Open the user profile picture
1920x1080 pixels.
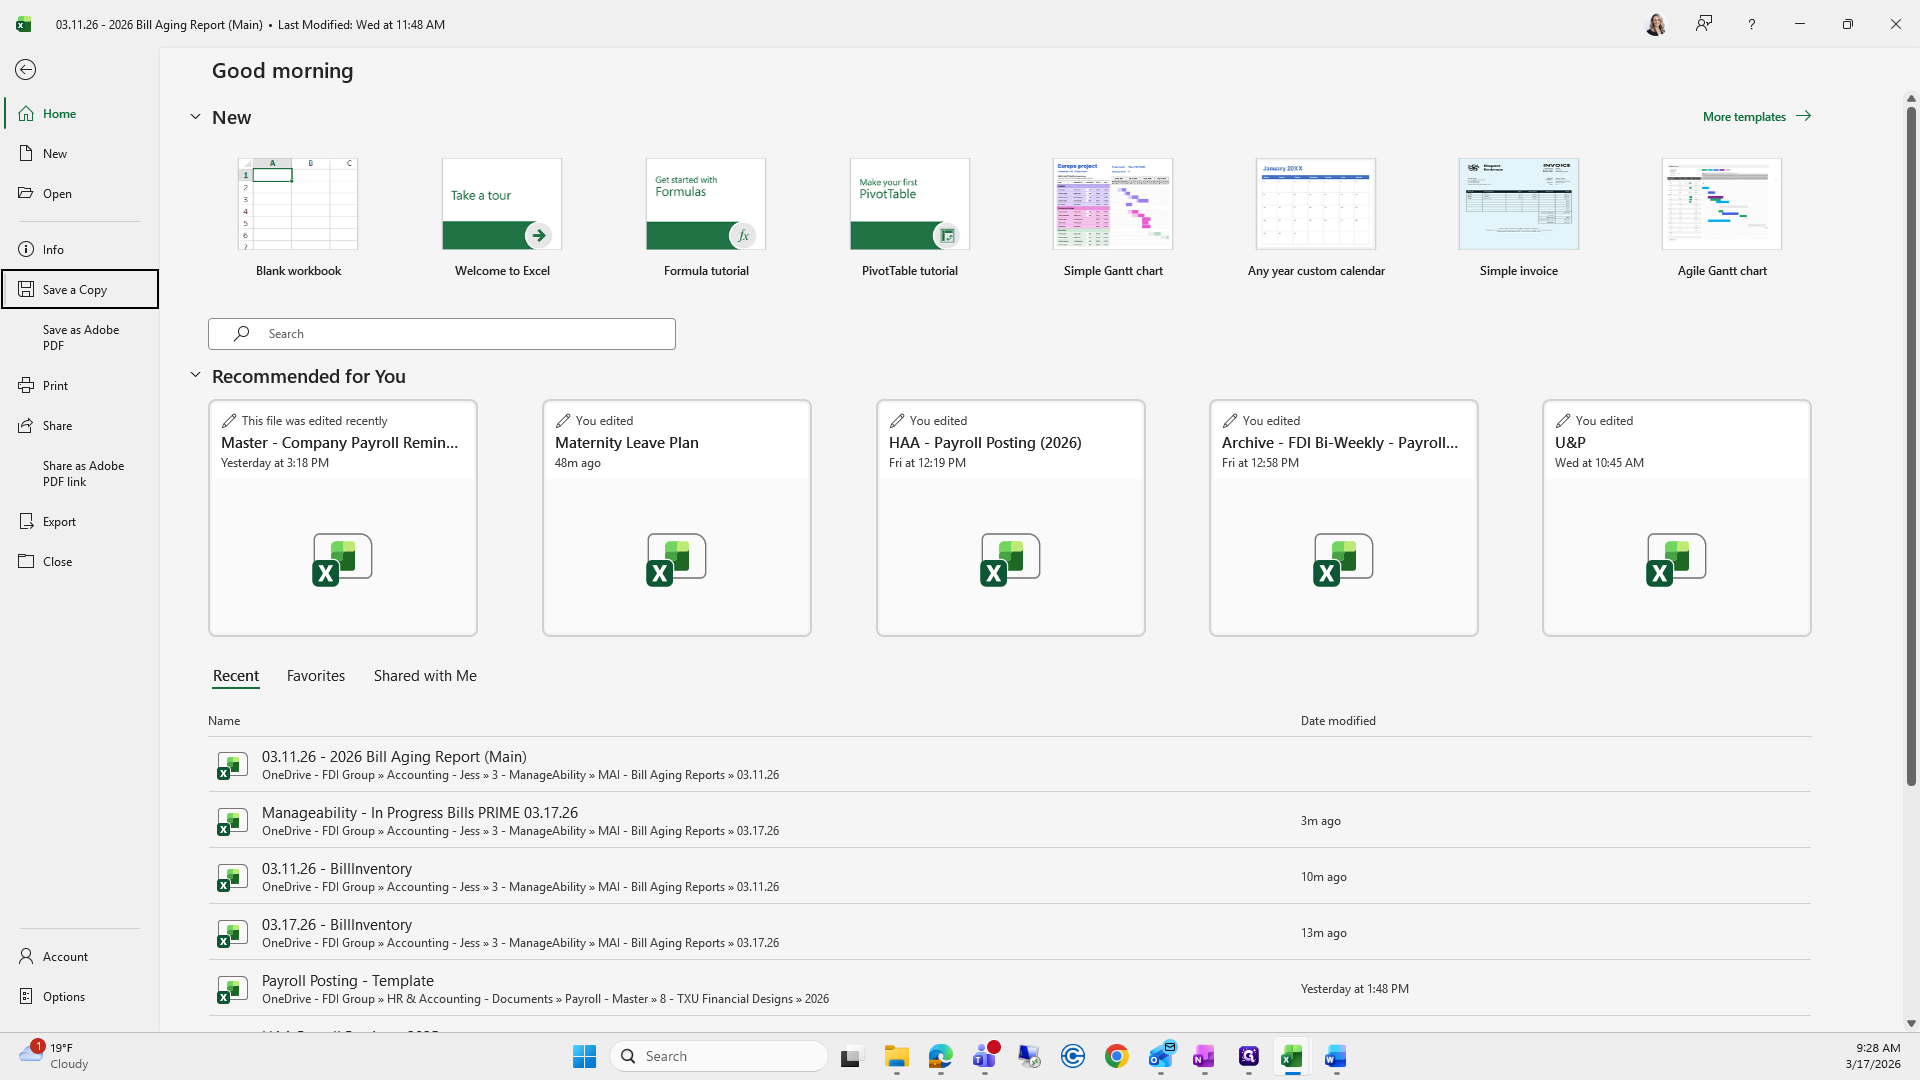[x=1656, y=24]
